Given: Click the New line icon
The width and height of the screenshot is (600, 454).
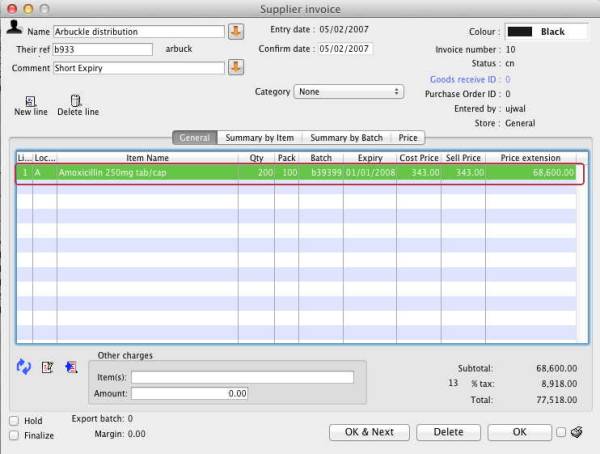Looking at the screenshot, I should pyautogui.click(x=30, y=101).
